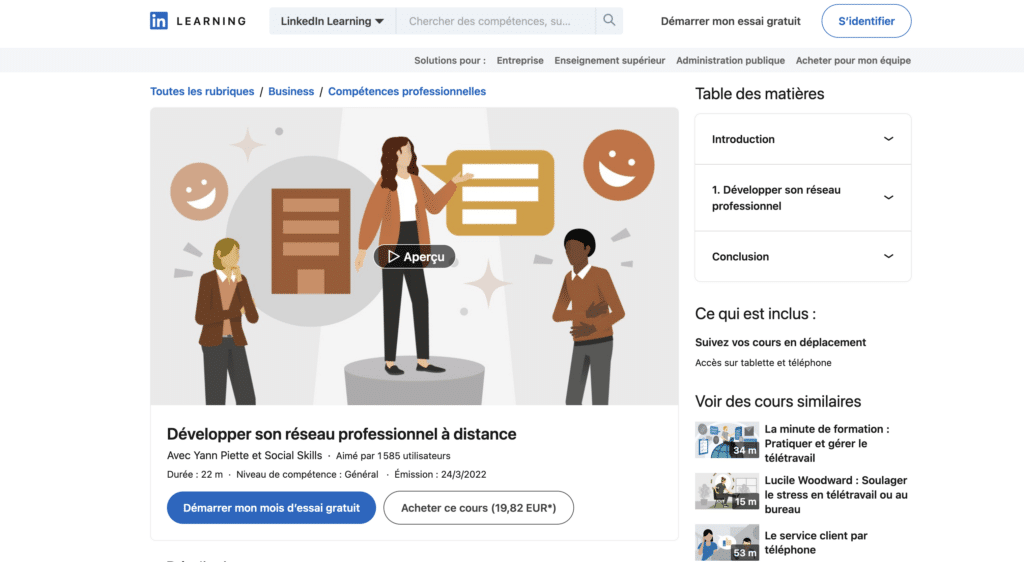Focus the Chercher des compétences search field

coord(496,21)
